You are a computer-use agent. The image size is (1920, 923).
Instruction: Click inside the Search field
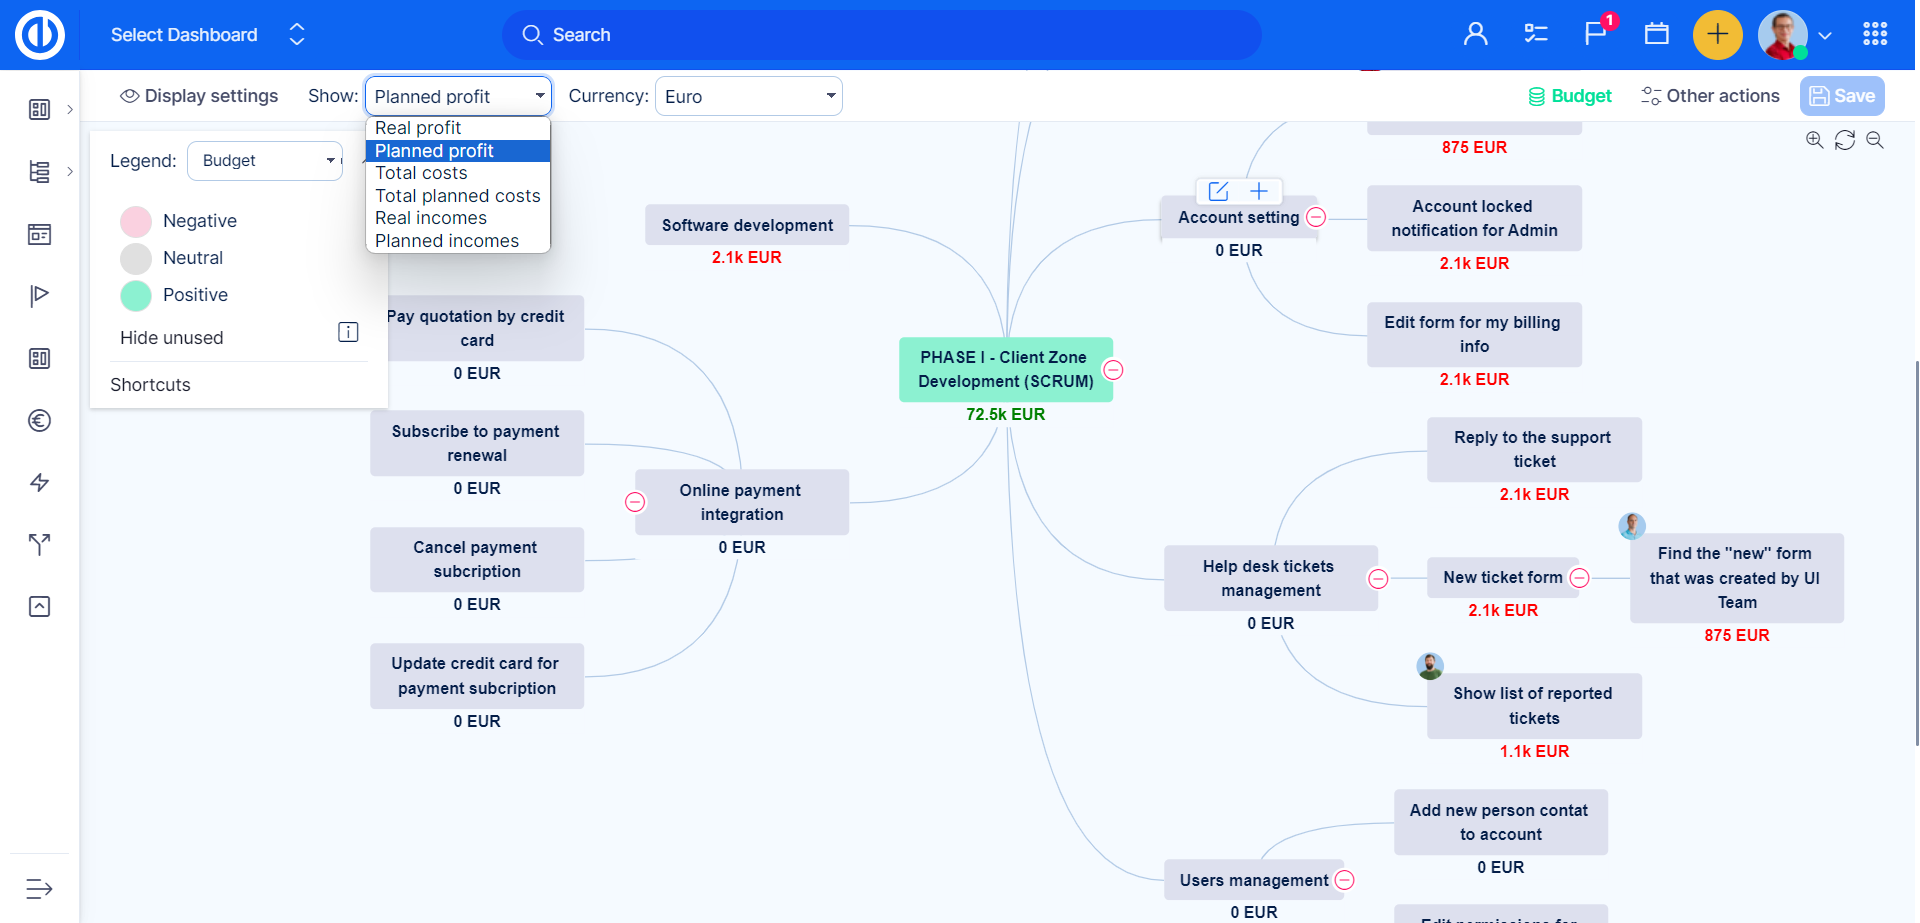click(x=880, y=34)
